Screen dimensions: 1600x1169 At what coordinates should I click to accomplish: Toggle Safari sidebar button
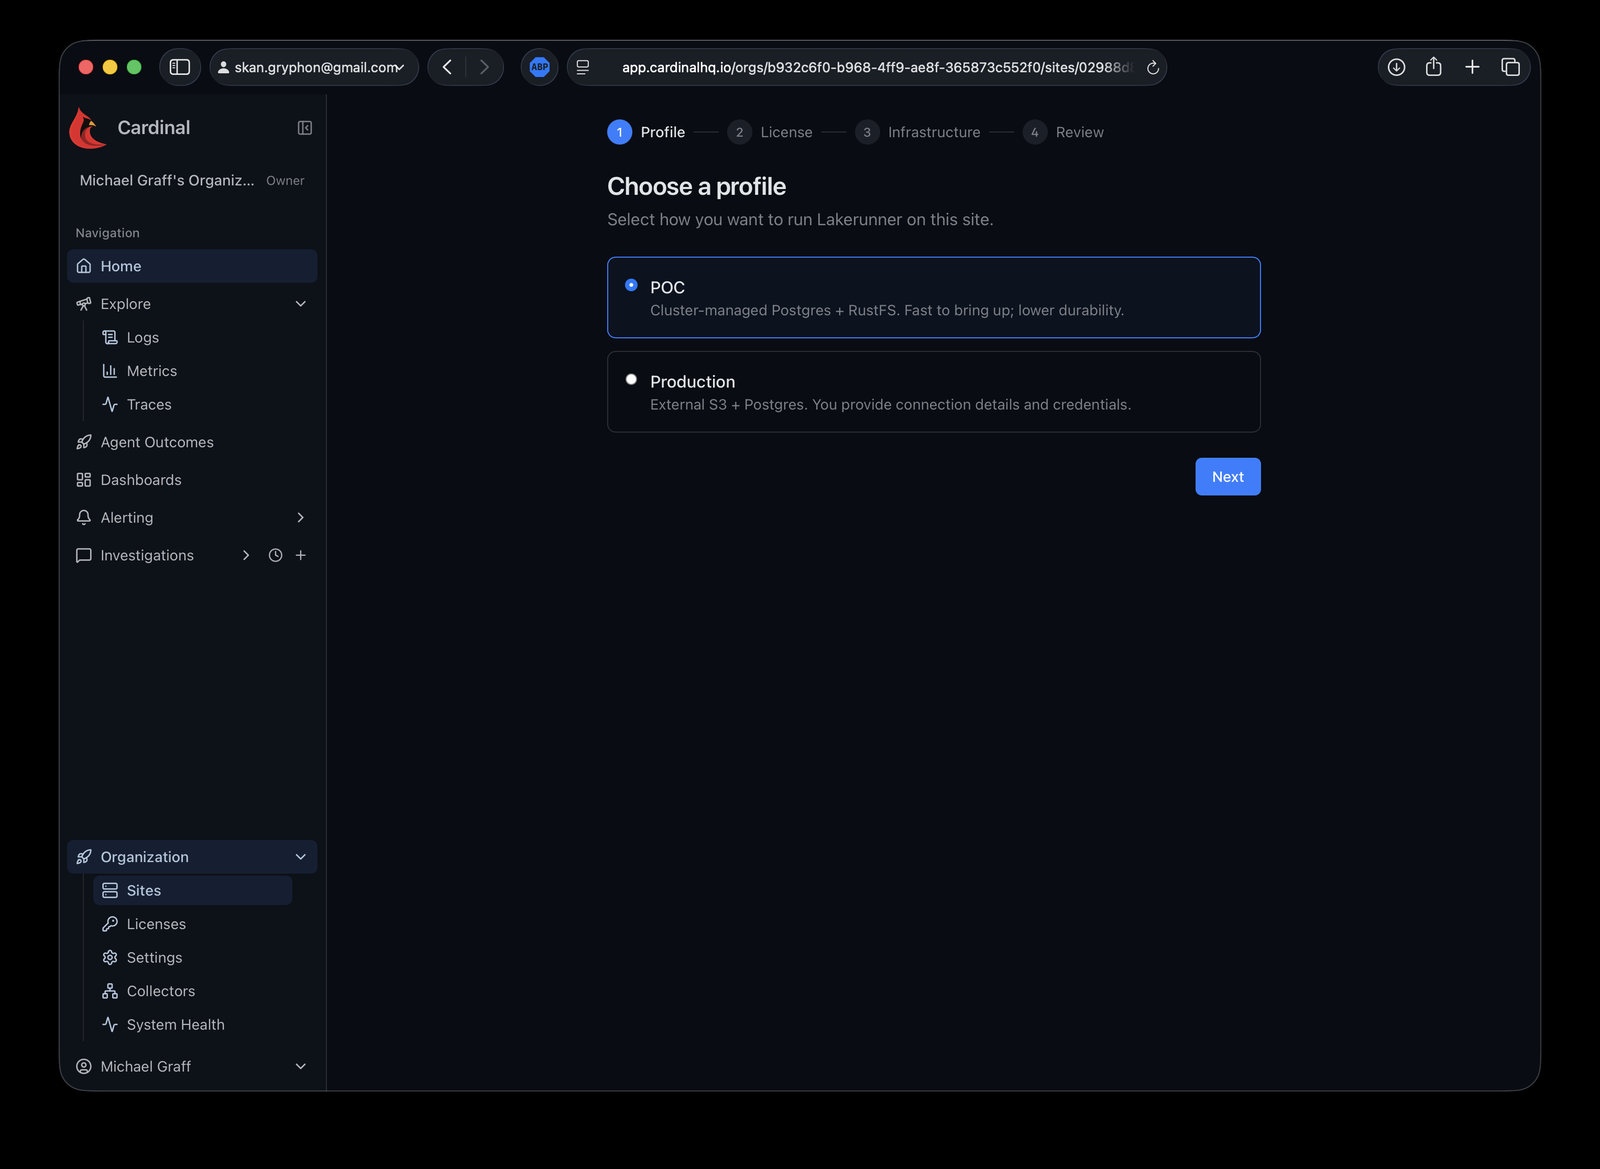(180, 67)
